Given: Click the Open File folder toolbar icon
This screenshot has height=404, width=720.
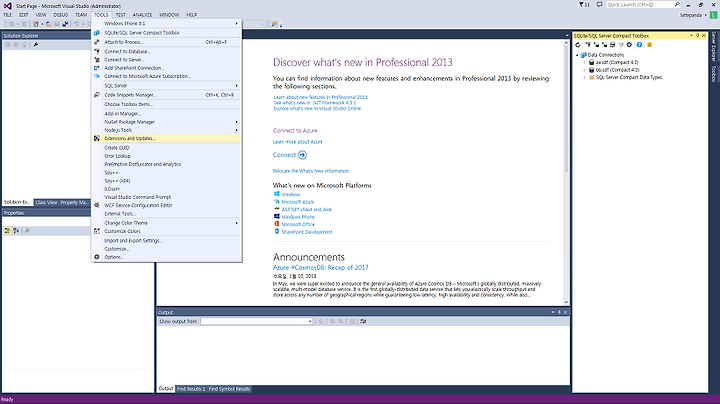Looking at the screenshot, I should [x=48, y=24].
